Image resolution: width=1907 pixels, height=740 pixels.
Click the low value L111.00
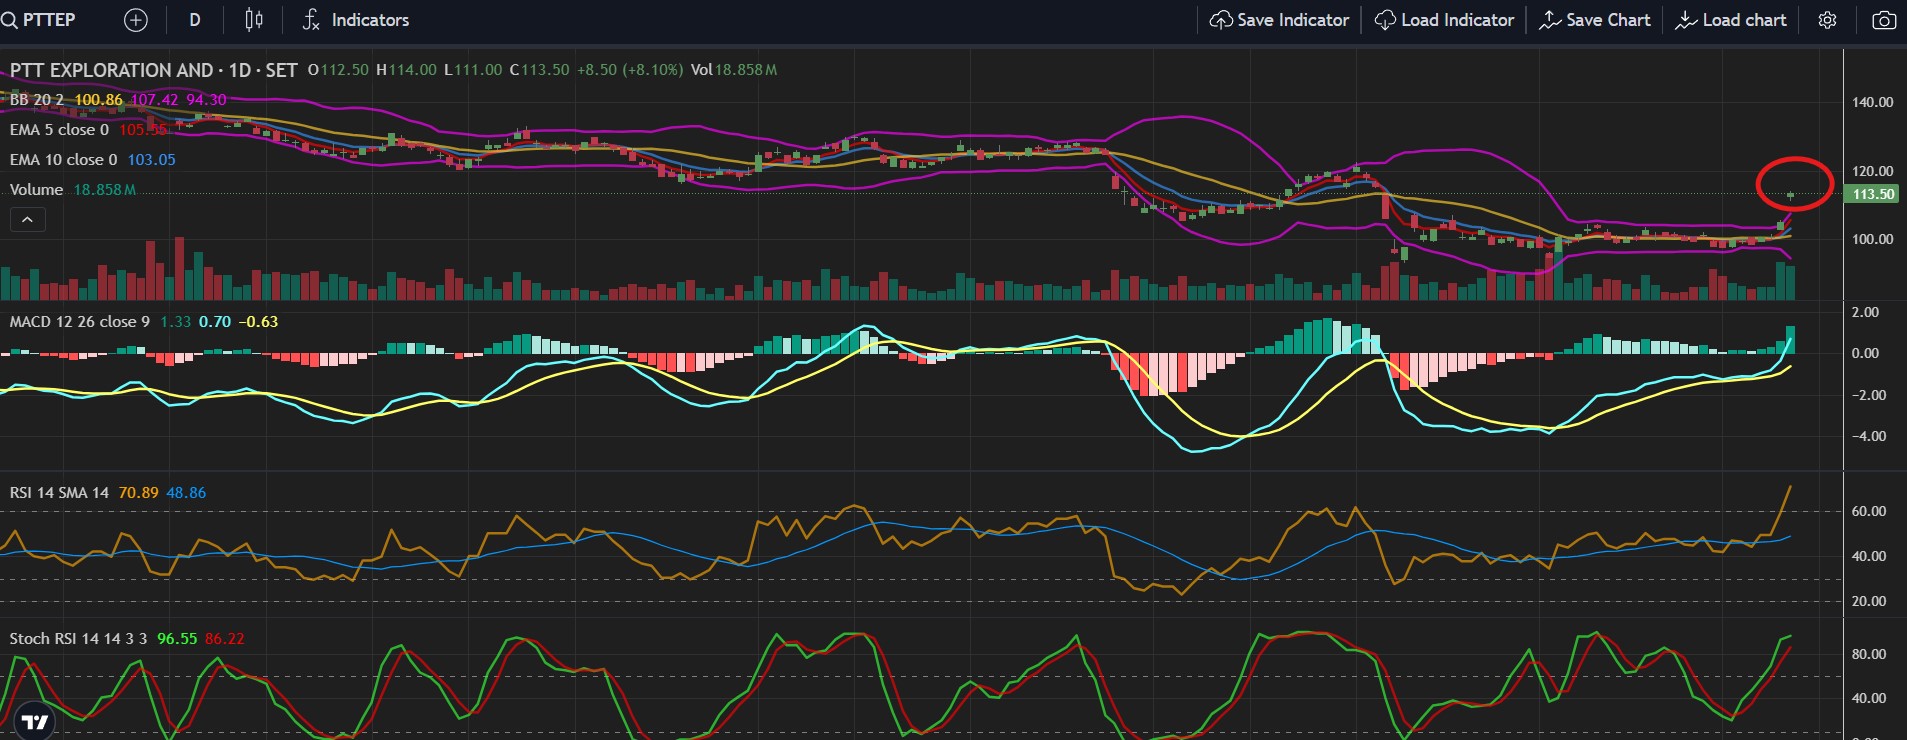point(473,70)
